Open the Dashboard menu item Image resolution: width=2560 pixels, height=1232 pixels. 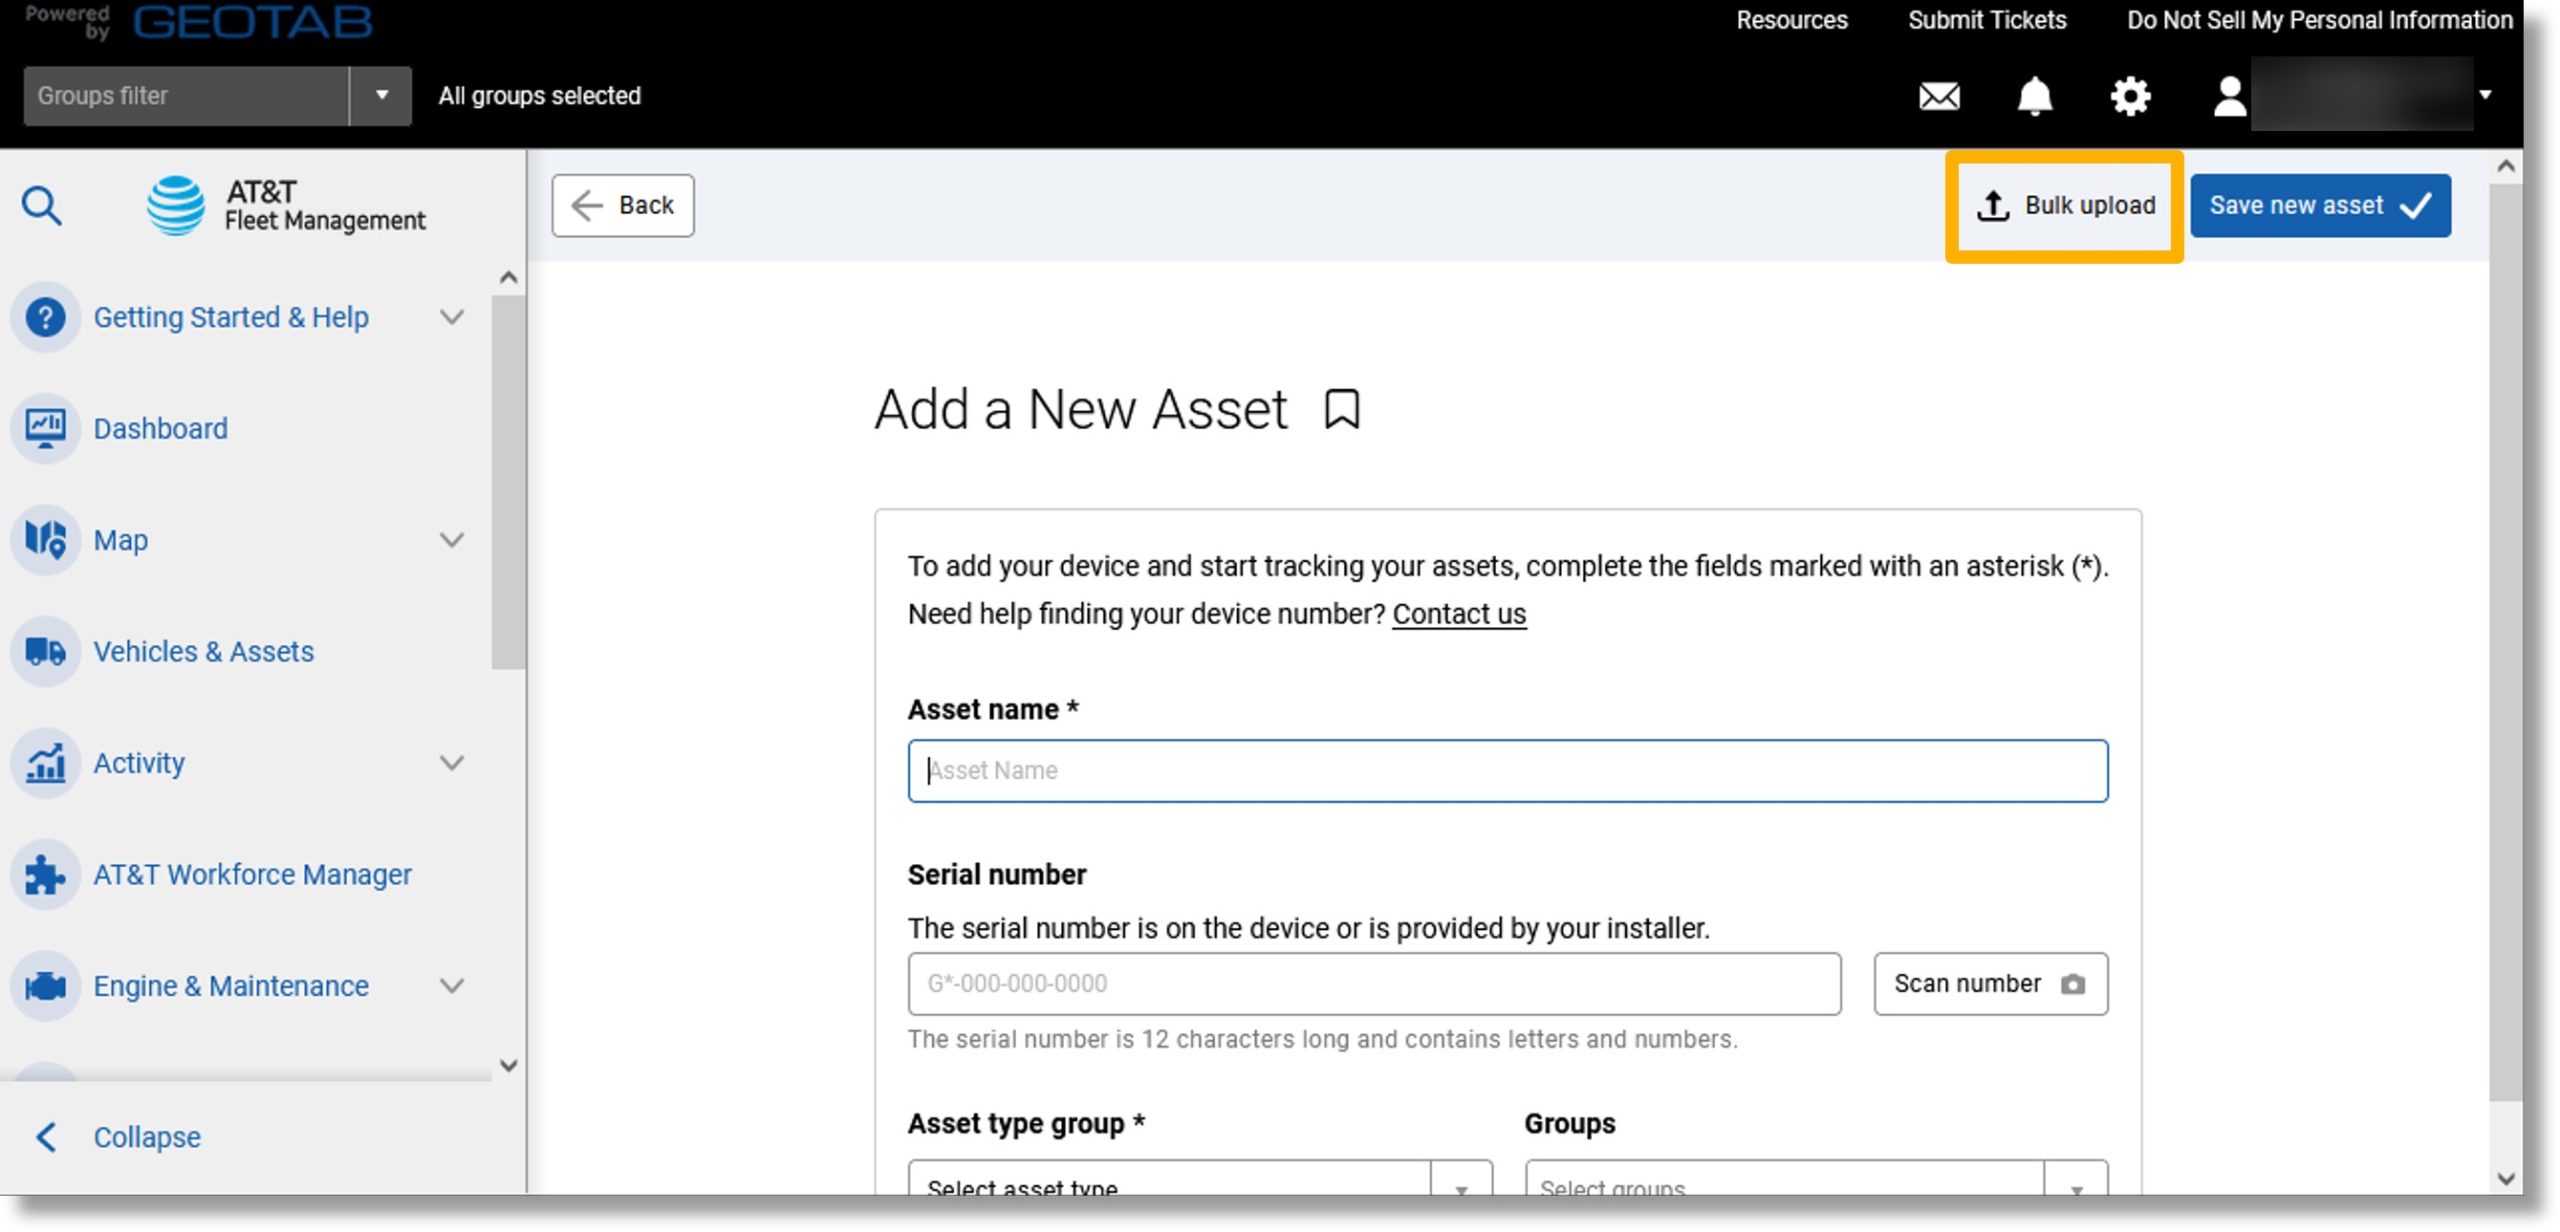point(162,428)
